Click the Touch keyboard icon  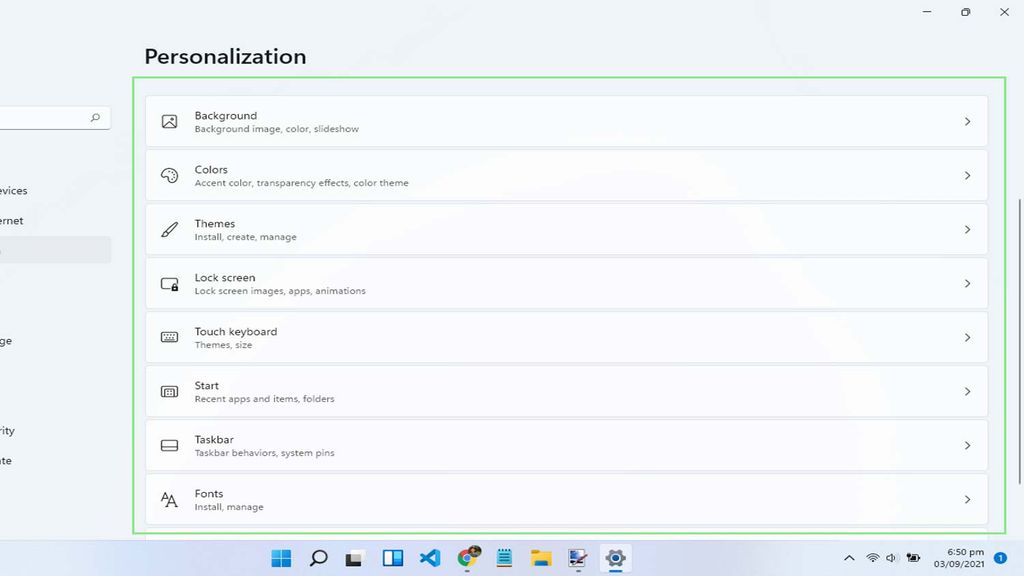tap(167, 337)
